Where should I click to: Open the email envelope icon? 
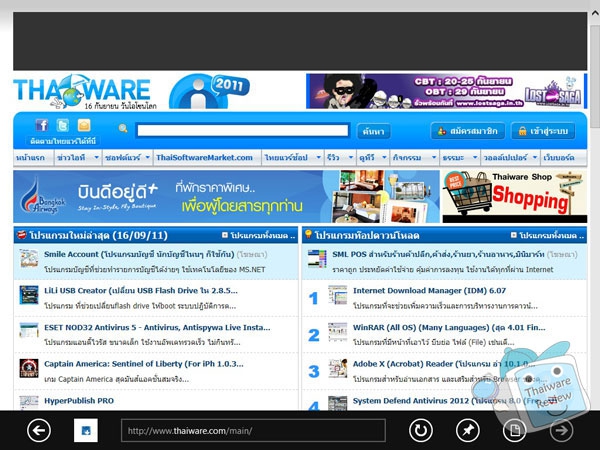tap(84, 125)
